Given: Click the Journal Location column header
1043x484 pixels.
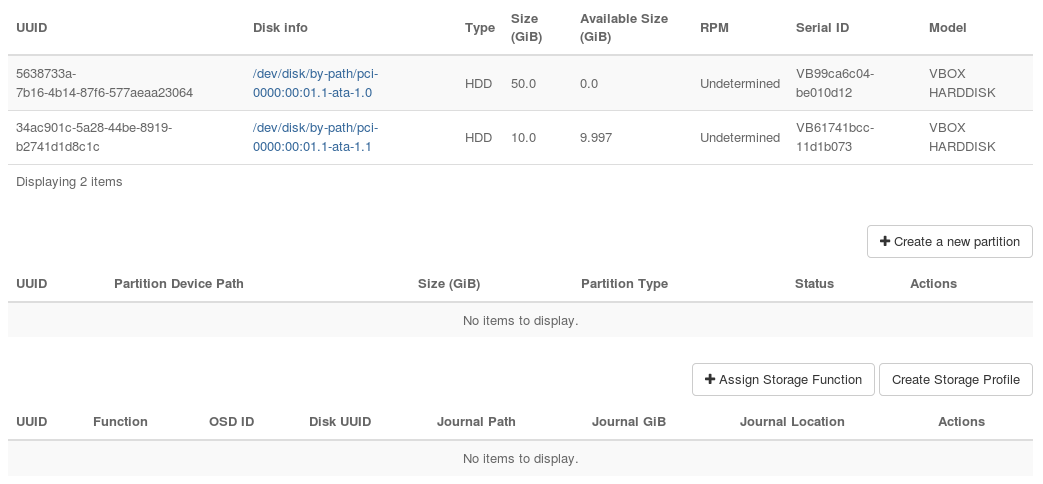Looking at the screenshot, I should 792,422.
